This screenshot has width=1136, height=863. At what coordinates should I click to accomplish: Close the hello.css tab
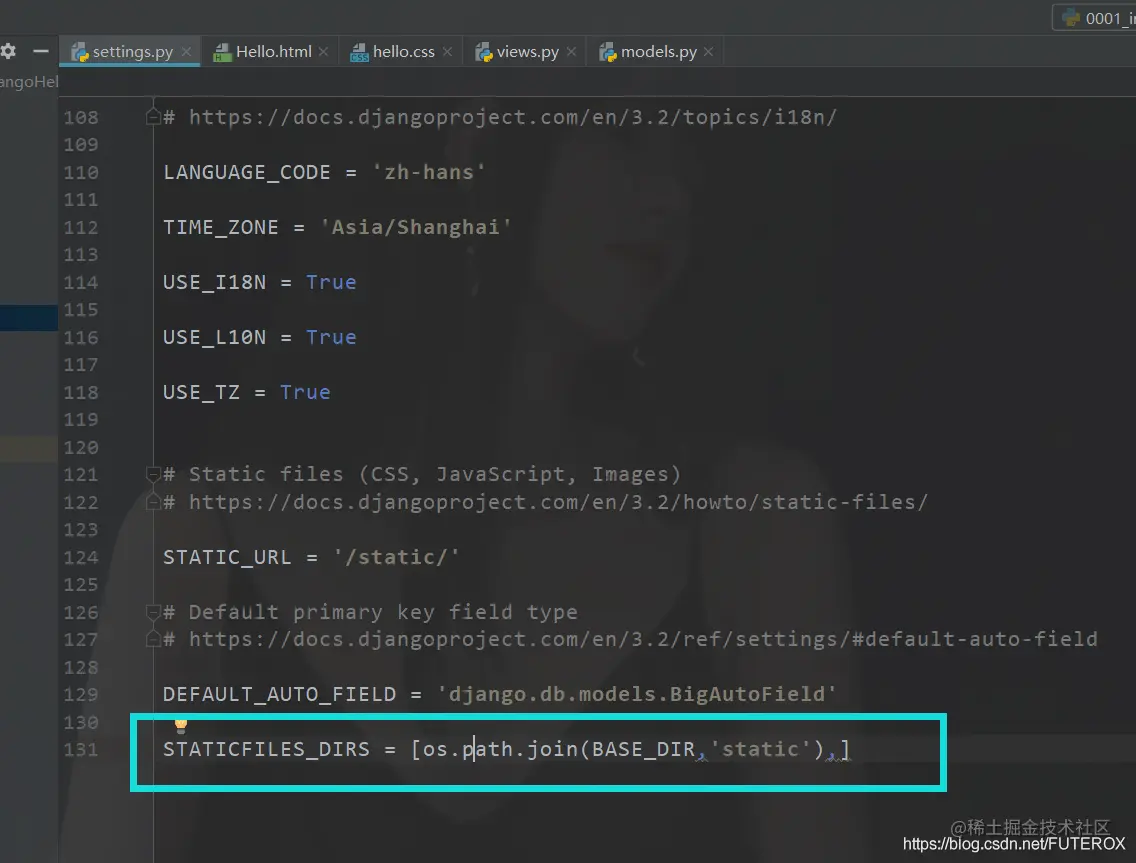tap(447, 51)
